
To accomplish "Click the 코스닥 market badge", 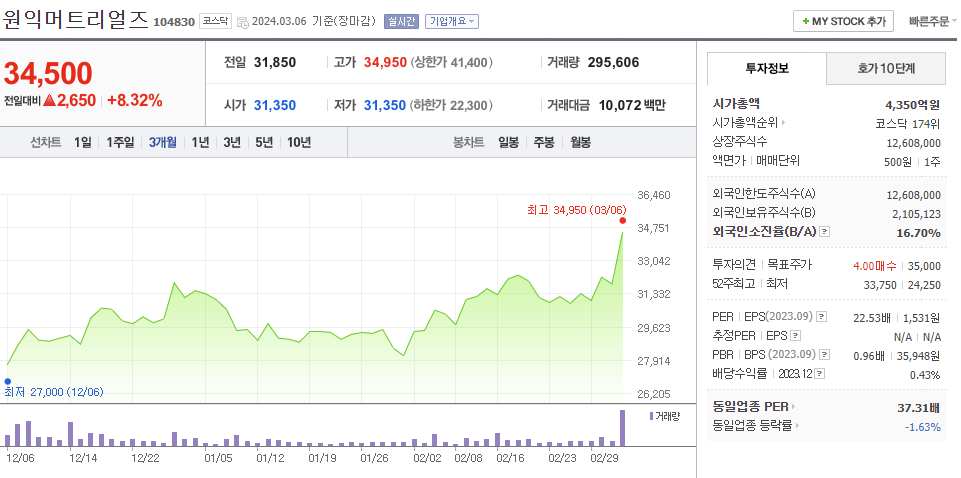I will tap(216, 21).
